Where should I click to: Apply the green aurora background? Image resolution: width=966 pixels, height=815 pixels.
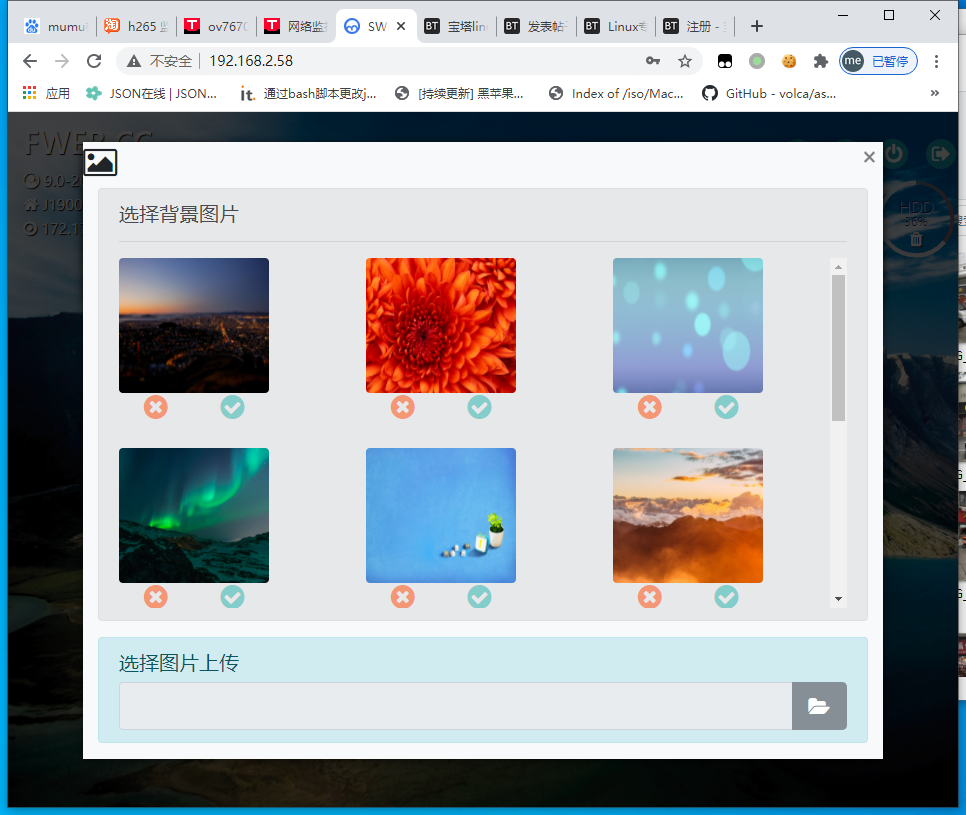(232, 597)
